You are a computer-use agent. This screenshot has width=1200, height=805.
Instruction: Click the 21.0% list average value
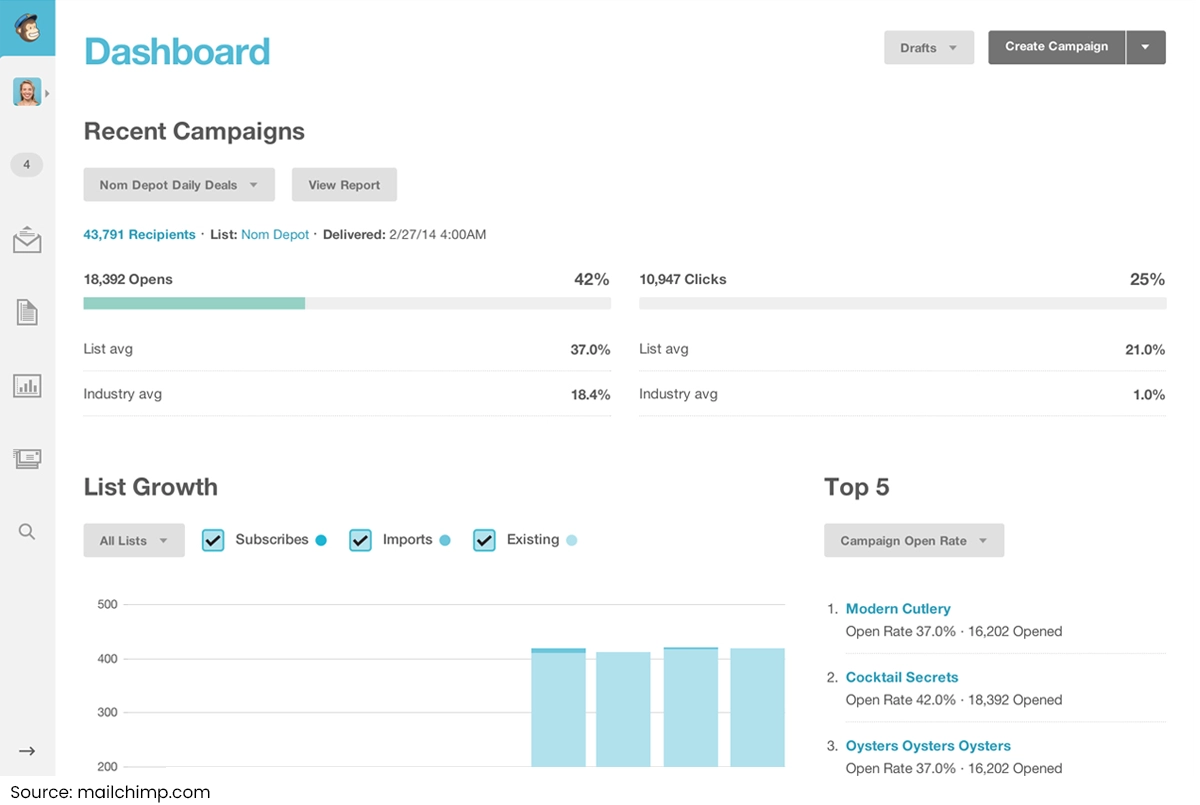(x=1145, y=350)
